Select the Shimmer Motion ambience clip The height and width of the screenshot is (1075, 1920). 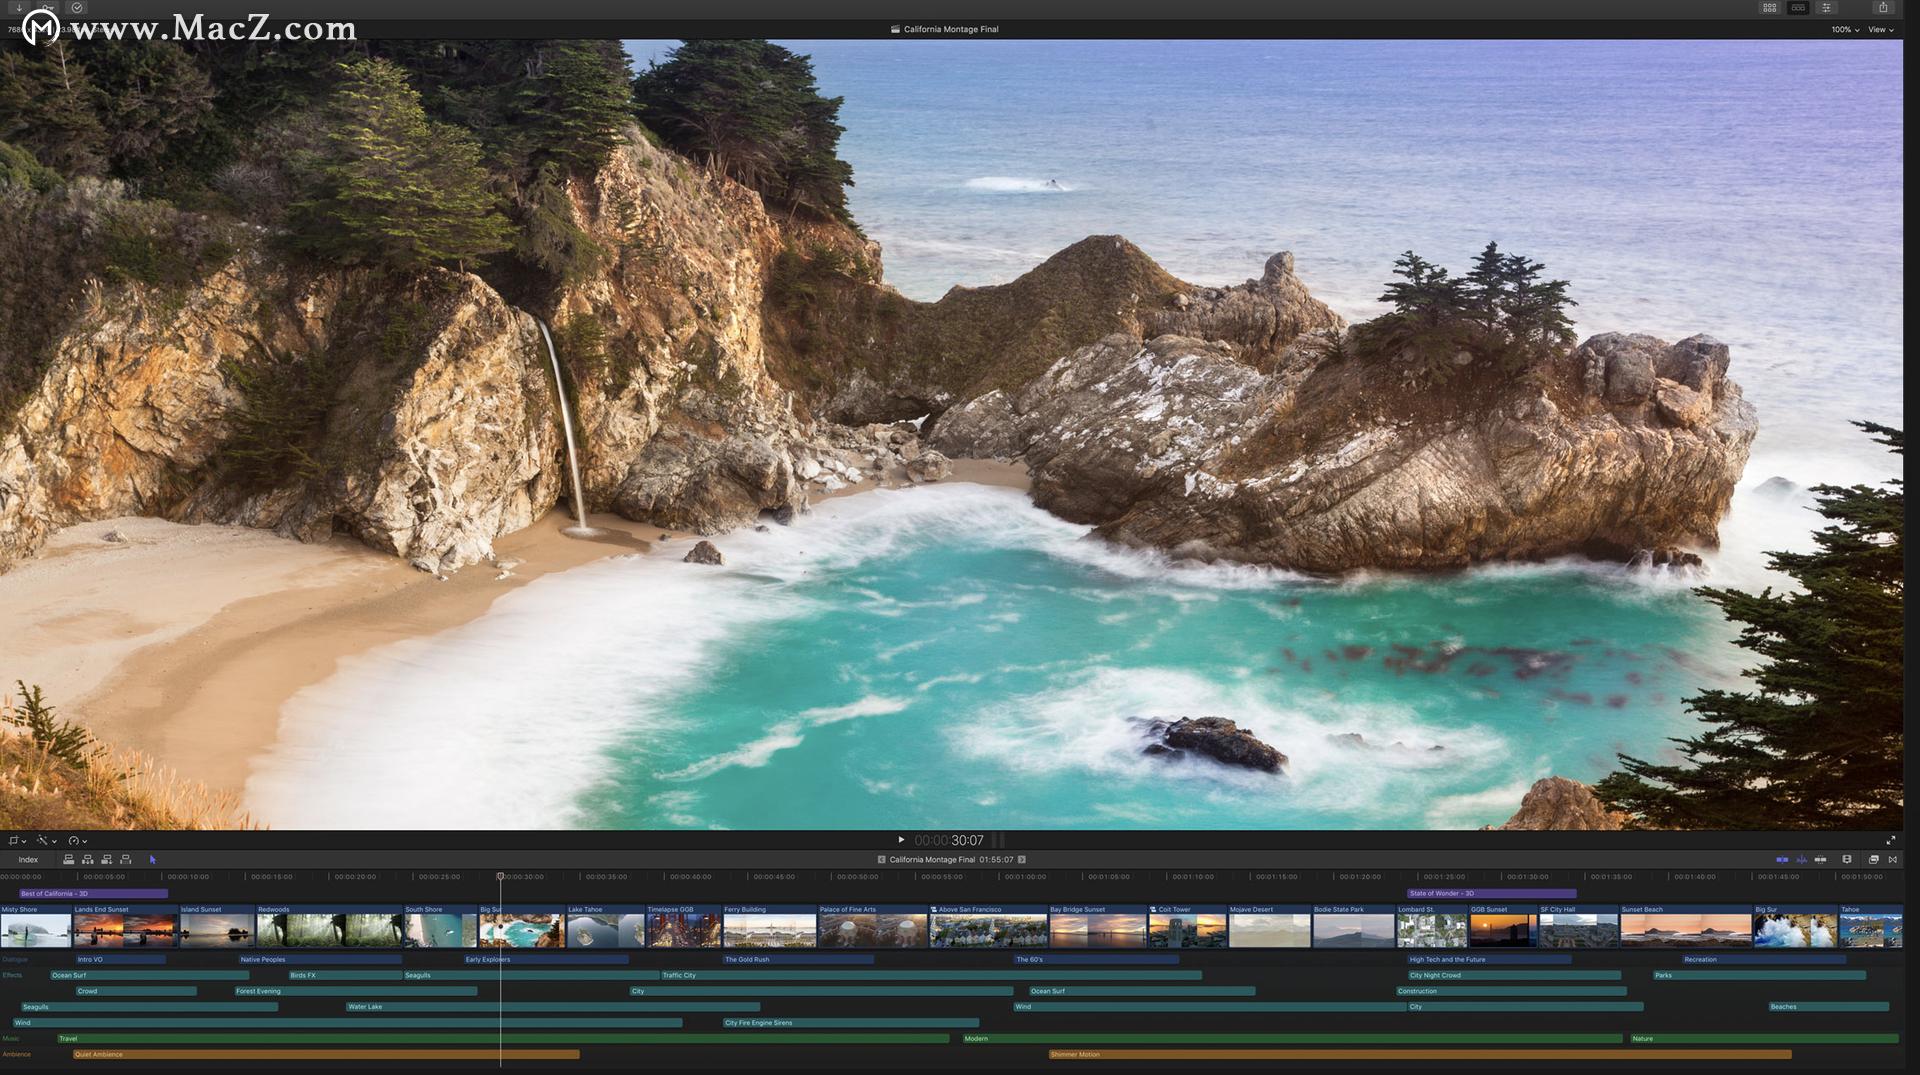click(1420, 1055)
